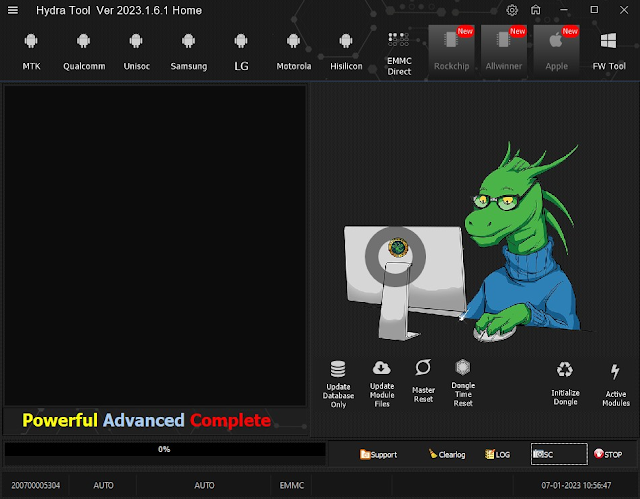Screen dimensions: 640x499
Task: Launch the FW Tool Windows icon
Action: (x=608, y=40)
